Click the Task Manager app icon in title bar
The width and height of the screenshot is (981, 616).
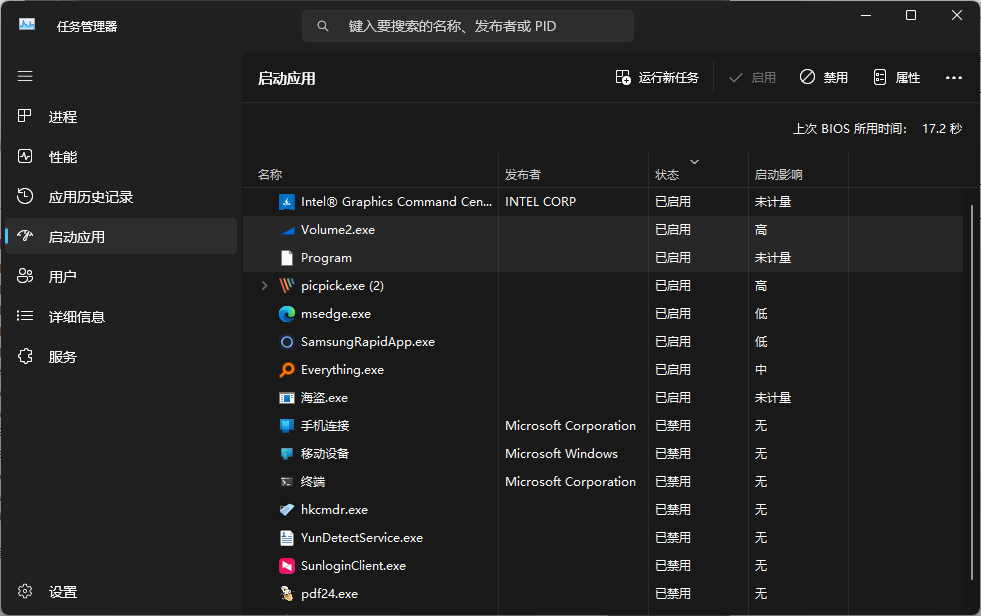click(27, 25)
